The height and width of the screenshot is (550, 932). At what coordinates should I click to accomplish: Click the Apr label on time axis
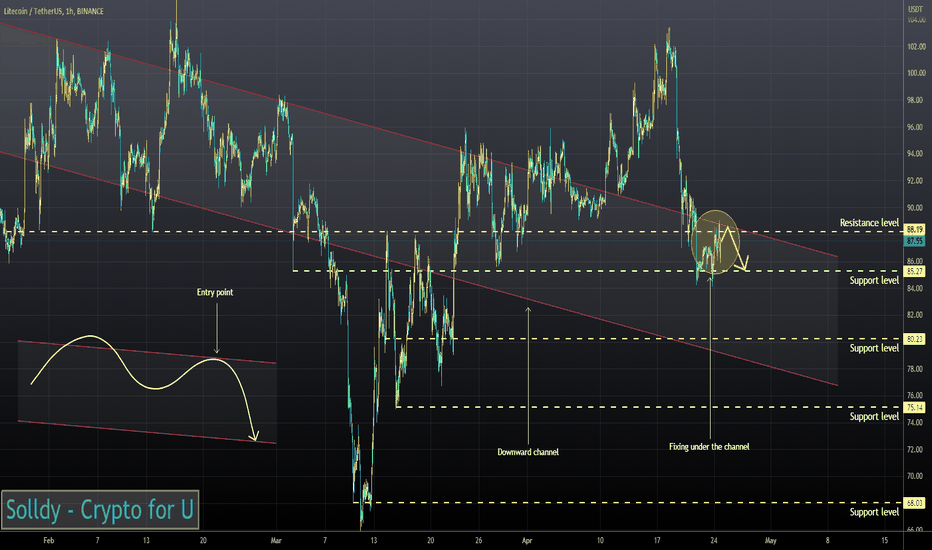coord(527,540)
